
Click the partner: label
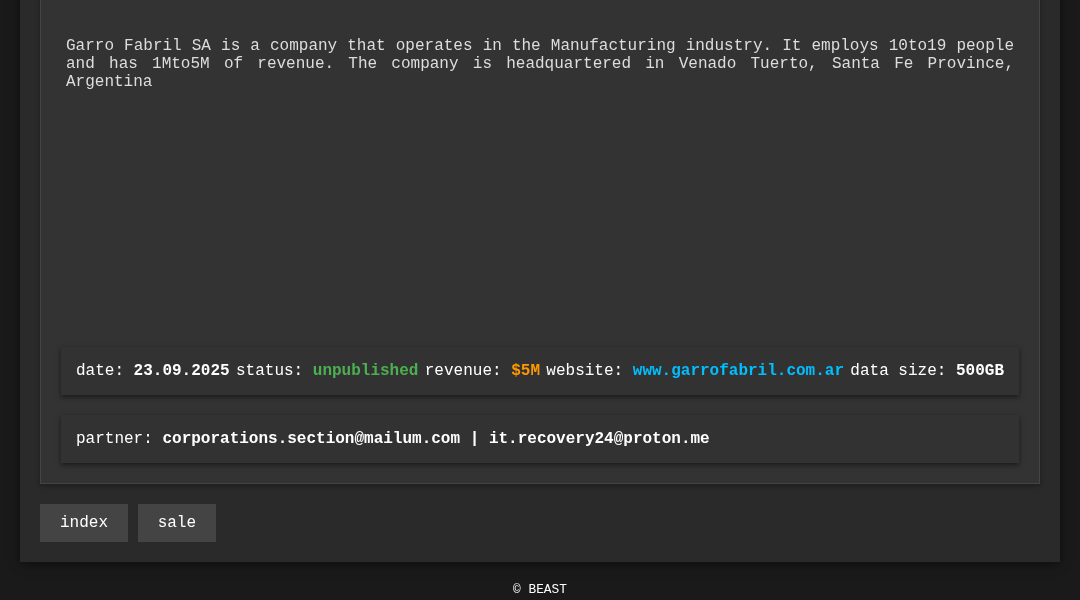pos(114,439)
